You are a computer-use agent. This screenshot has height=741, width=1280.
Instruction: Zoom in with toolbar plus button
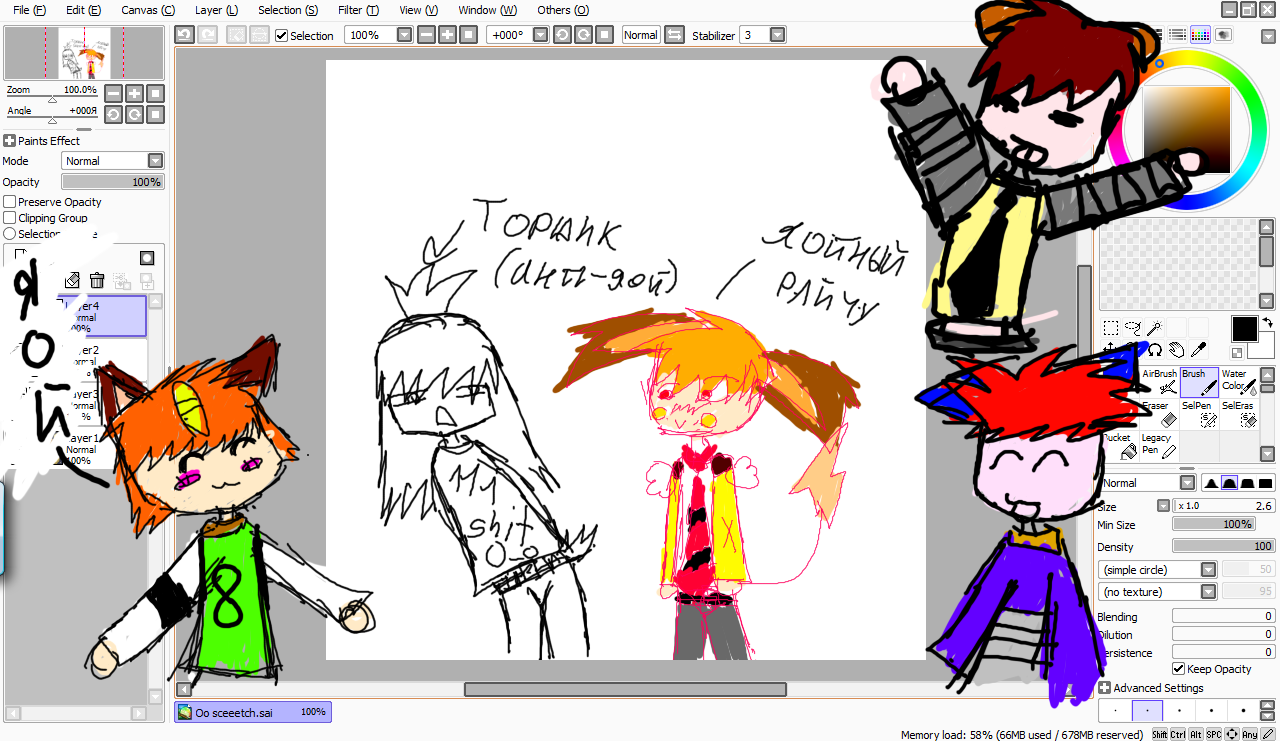click(447, 34)
